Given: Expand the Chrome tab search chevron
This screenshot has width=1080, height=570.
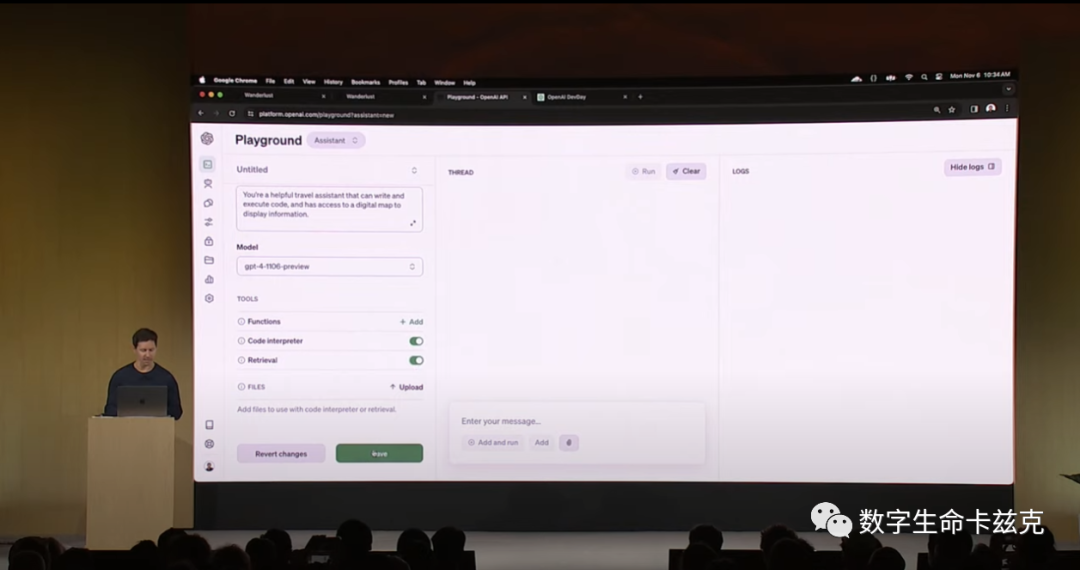Looking at the screenshot, I should coord(1008,89).
